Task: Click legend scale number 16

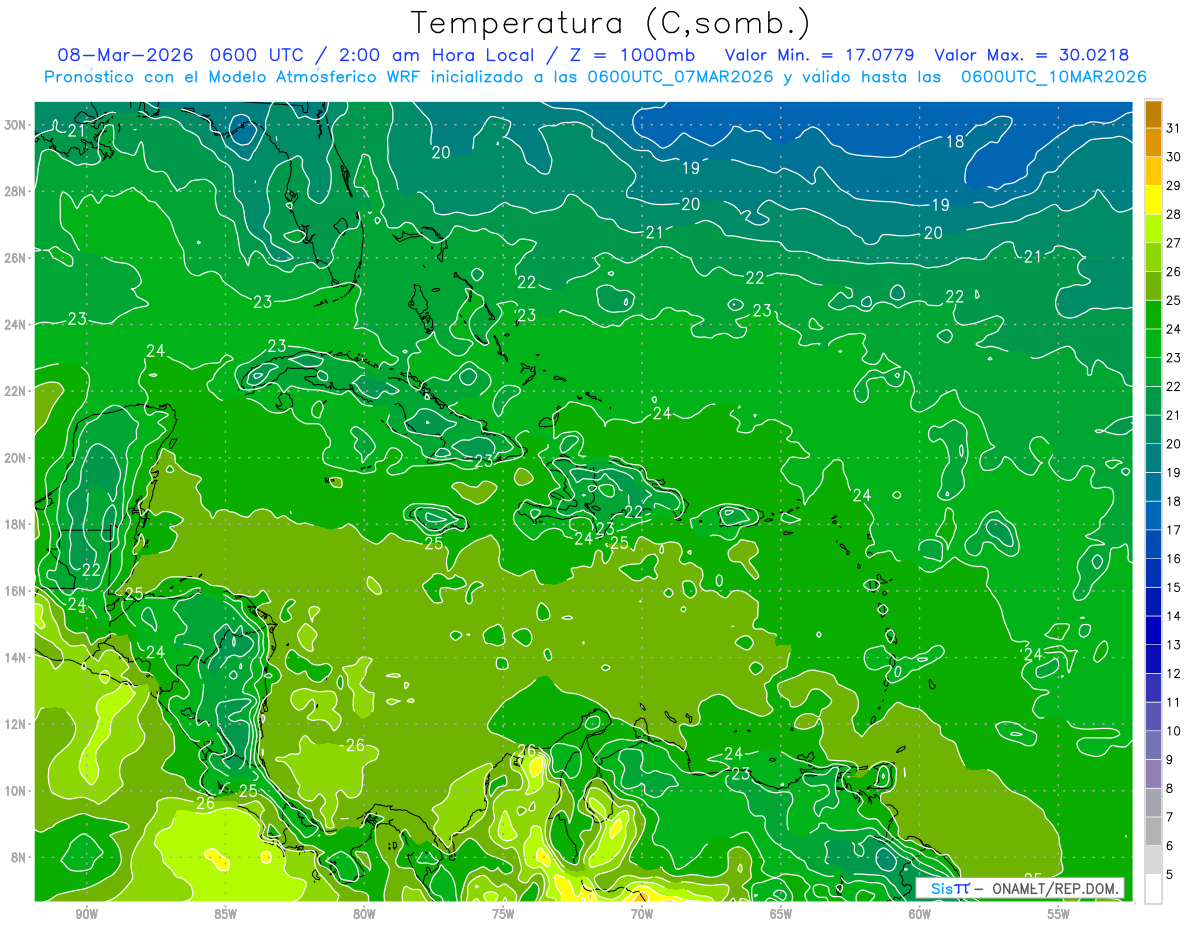Action: pos(1174,559)
